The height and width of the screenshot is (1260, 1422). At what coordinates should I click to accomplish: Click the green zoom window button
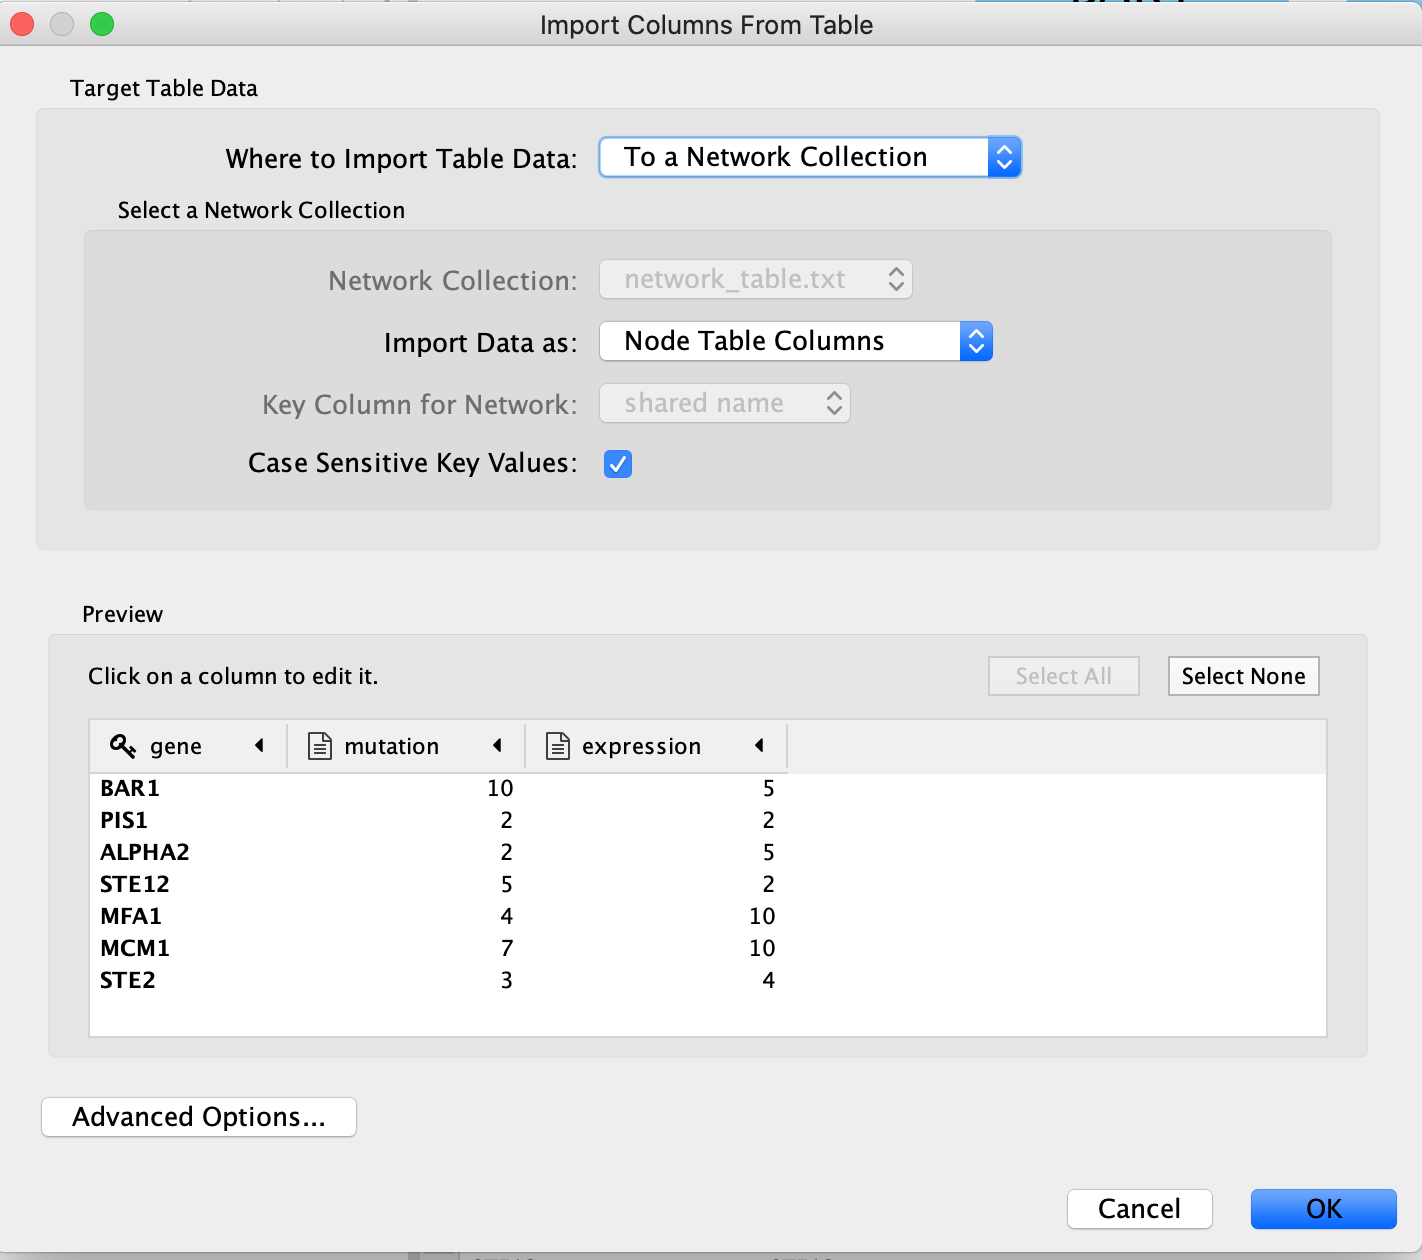pyautogui.click(x=102, y=24)
